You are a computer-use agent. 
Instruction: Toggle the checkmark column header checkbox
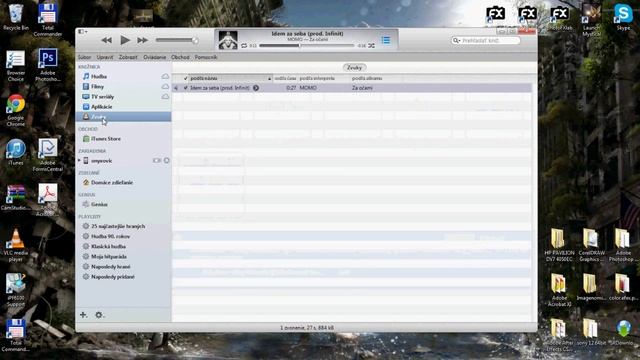point(186,78)
